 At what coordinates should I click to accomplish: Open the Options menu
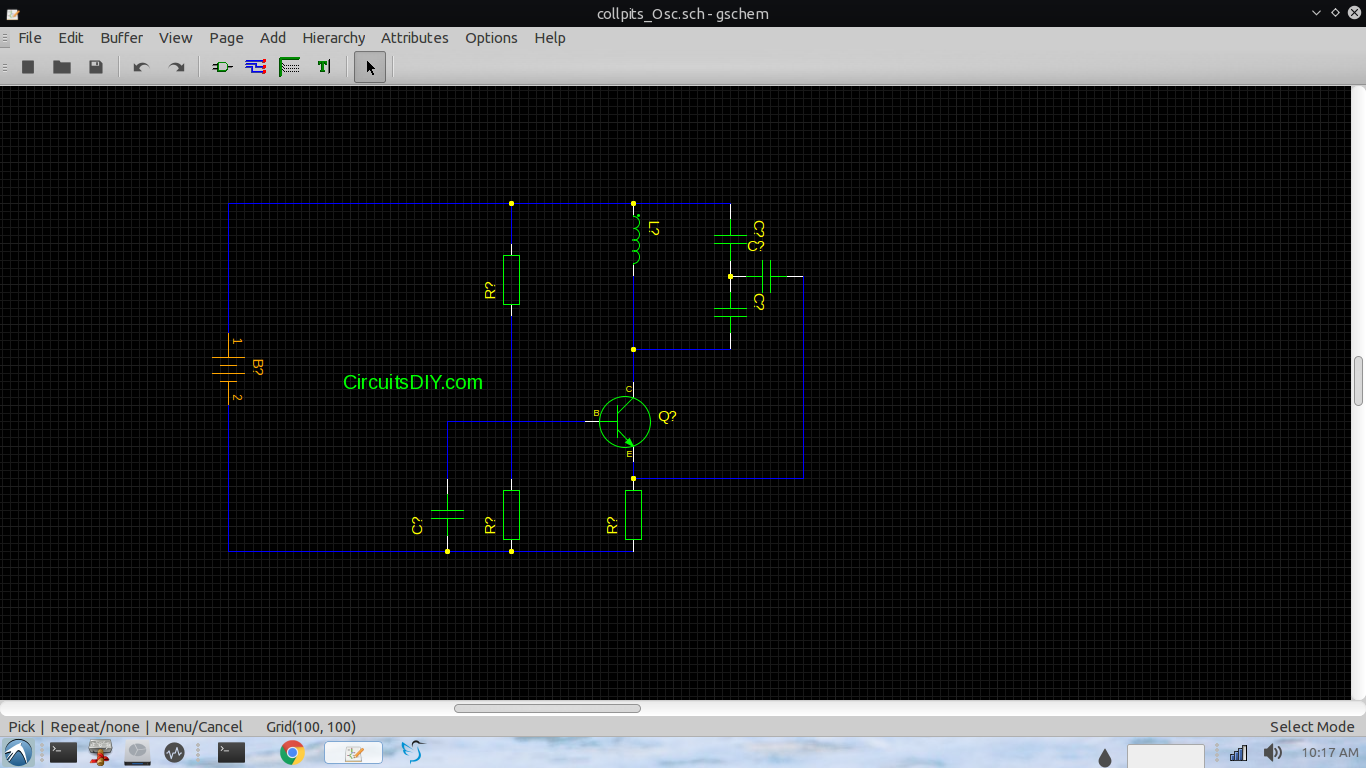(x=491, y=38)
